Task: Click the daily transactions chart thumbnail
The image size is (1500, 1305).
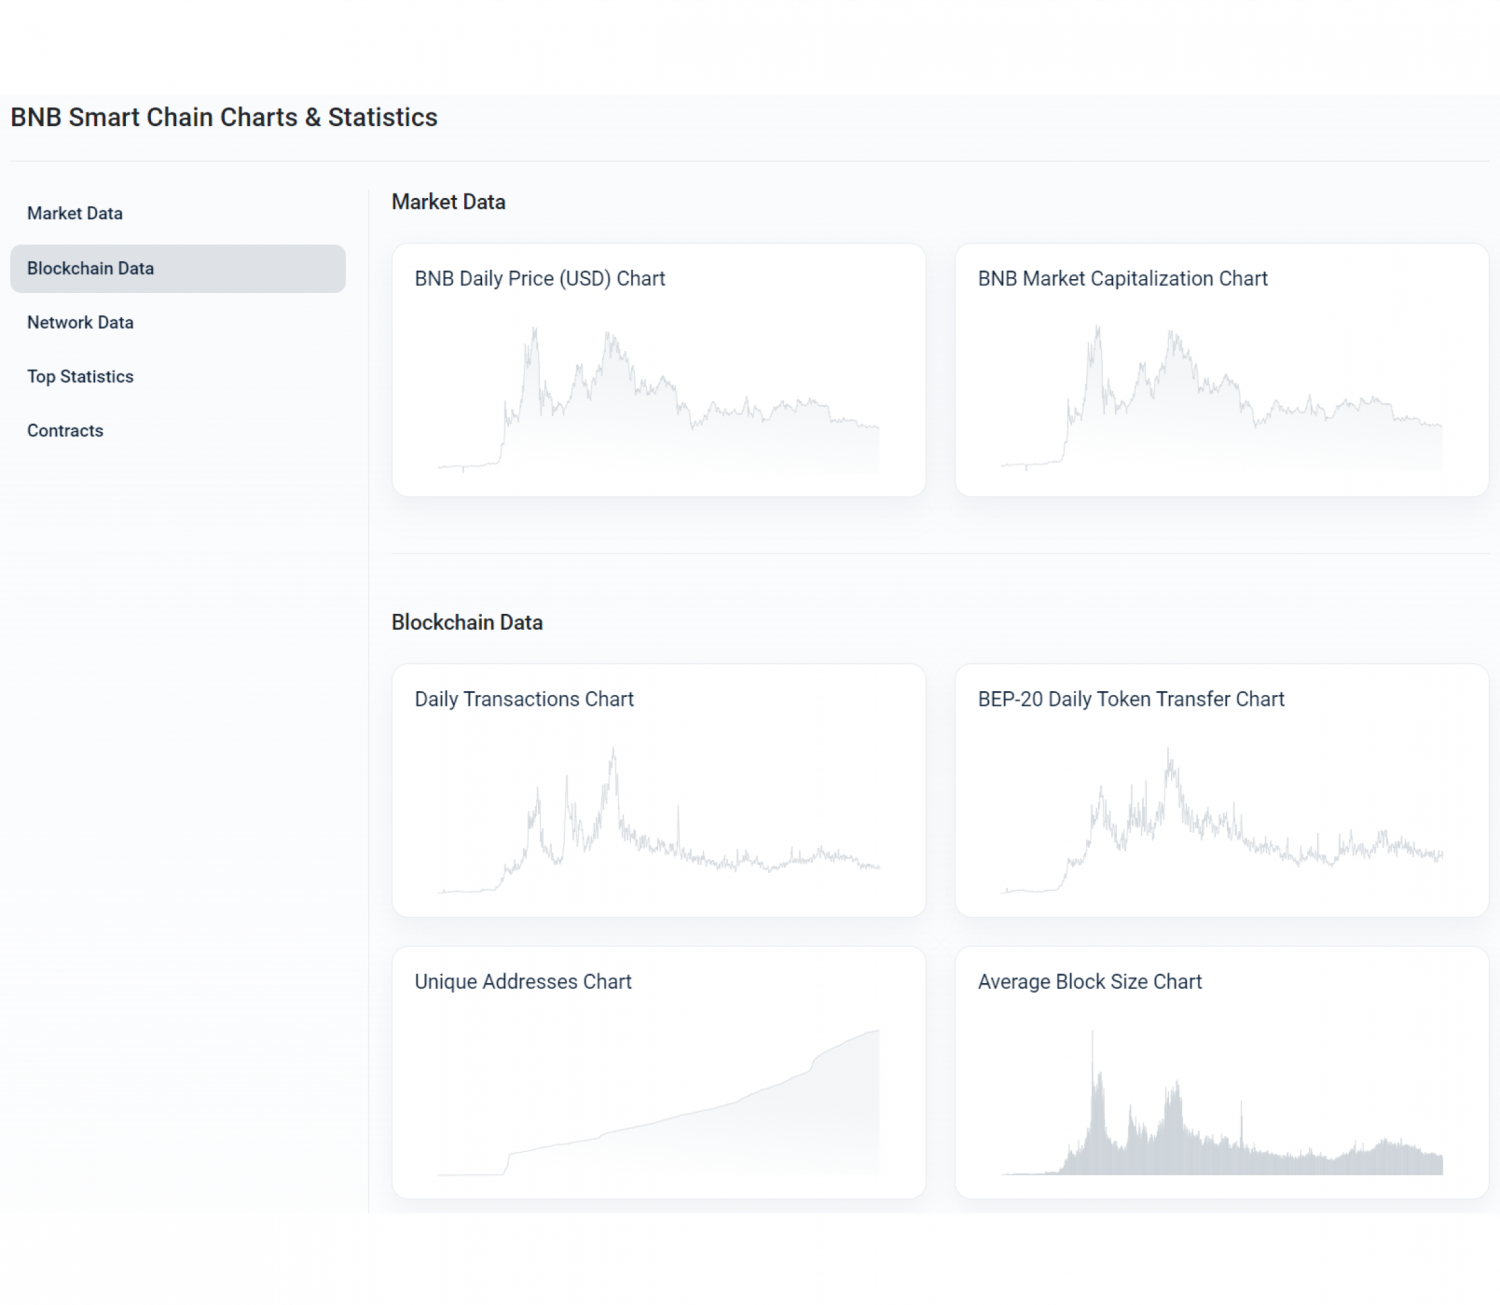Action: tap(660, 820)
